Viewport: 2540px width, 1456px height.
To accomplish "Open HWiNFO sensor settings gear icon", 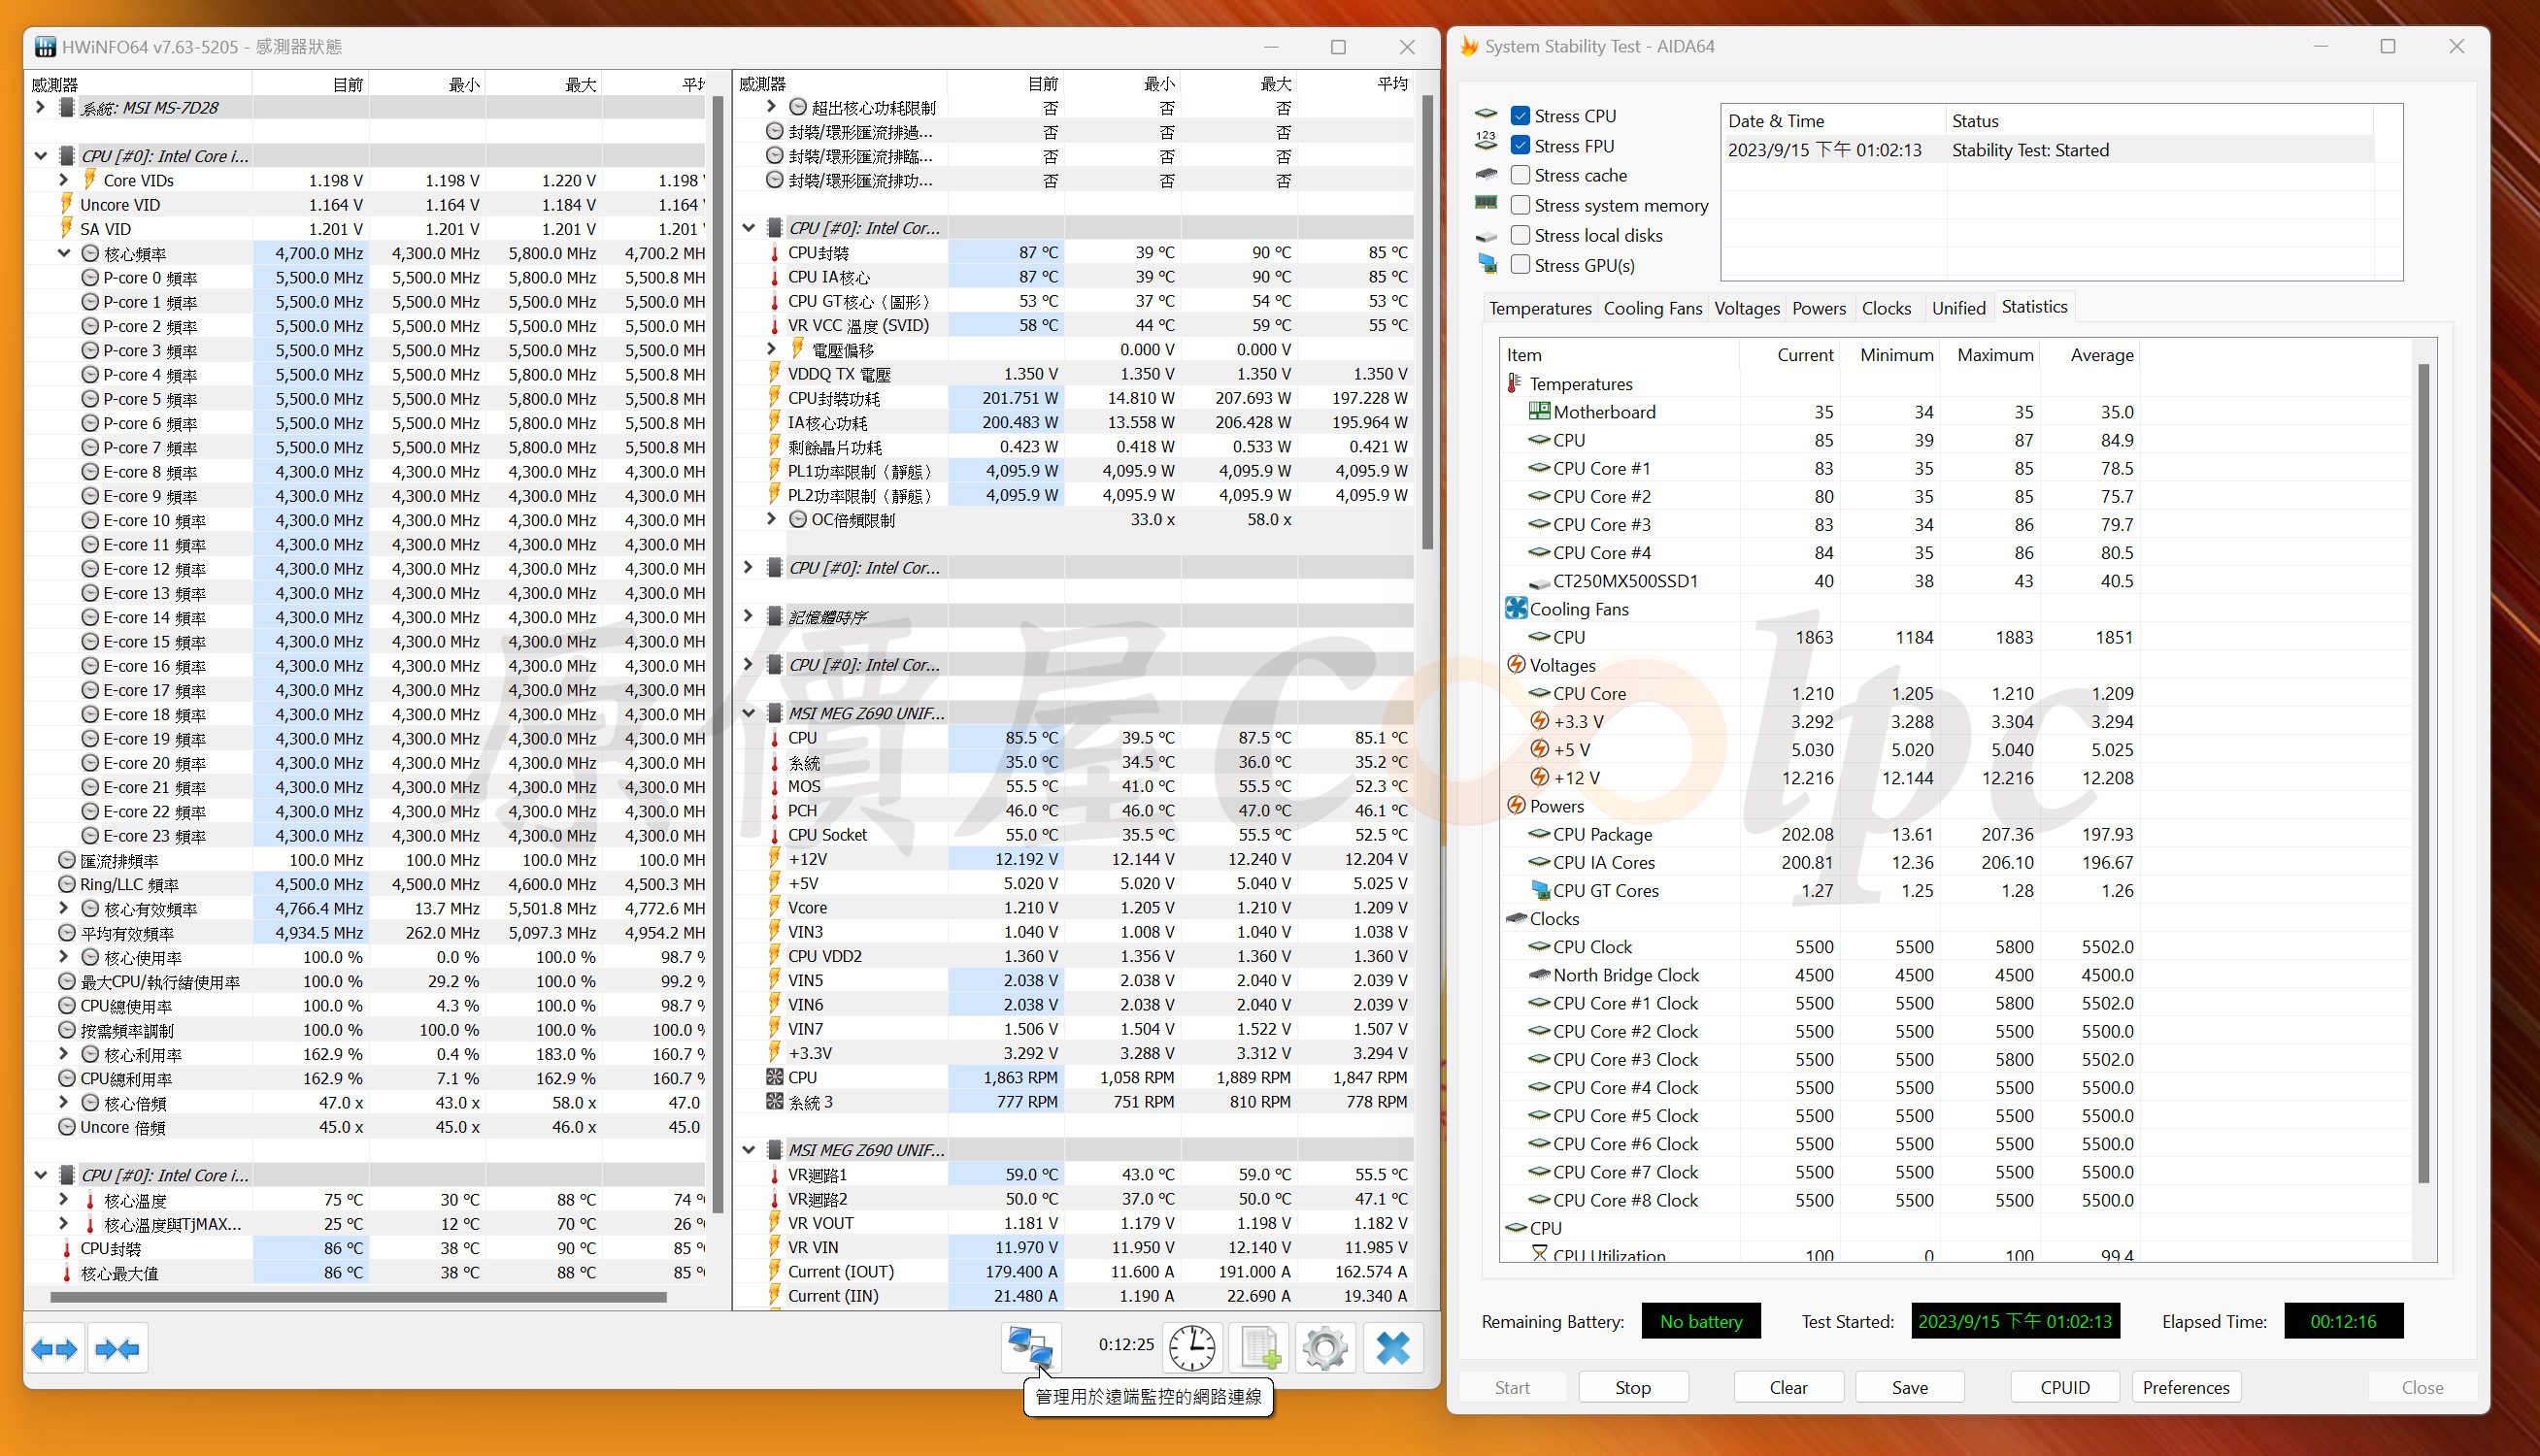I will pos(1325,1349).
